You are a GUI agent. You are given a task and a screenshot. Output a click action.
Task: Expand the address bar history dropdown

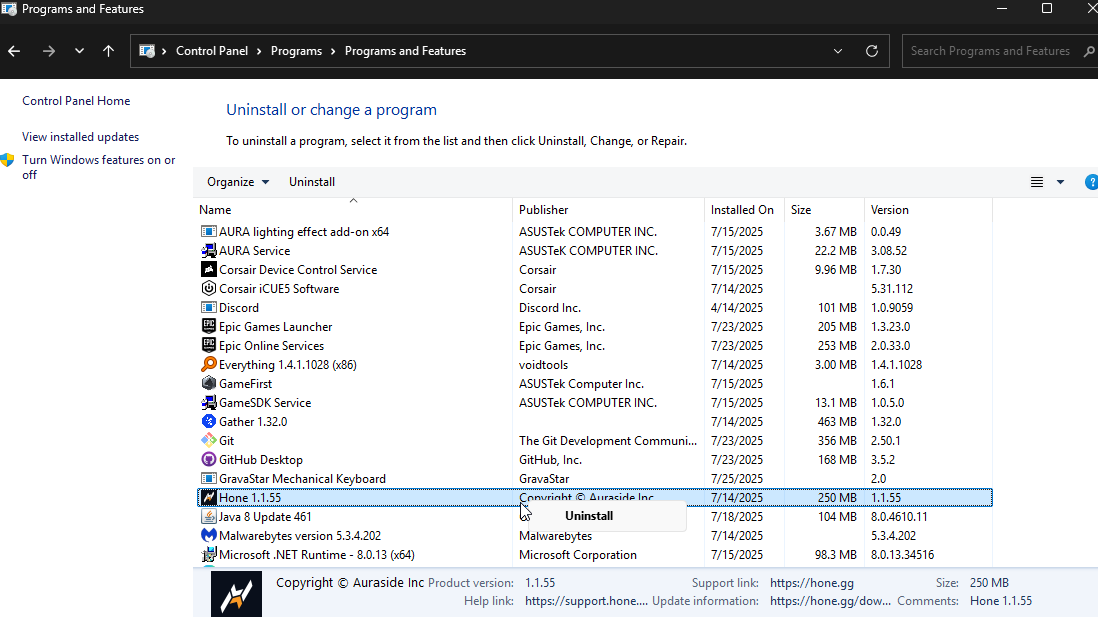(838, 51)
